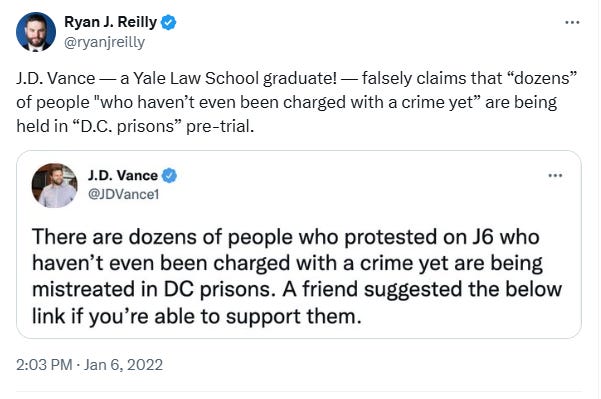Click Ryan J. Reilly's blue verified badge
601x399 pixels.
point(168,22)
